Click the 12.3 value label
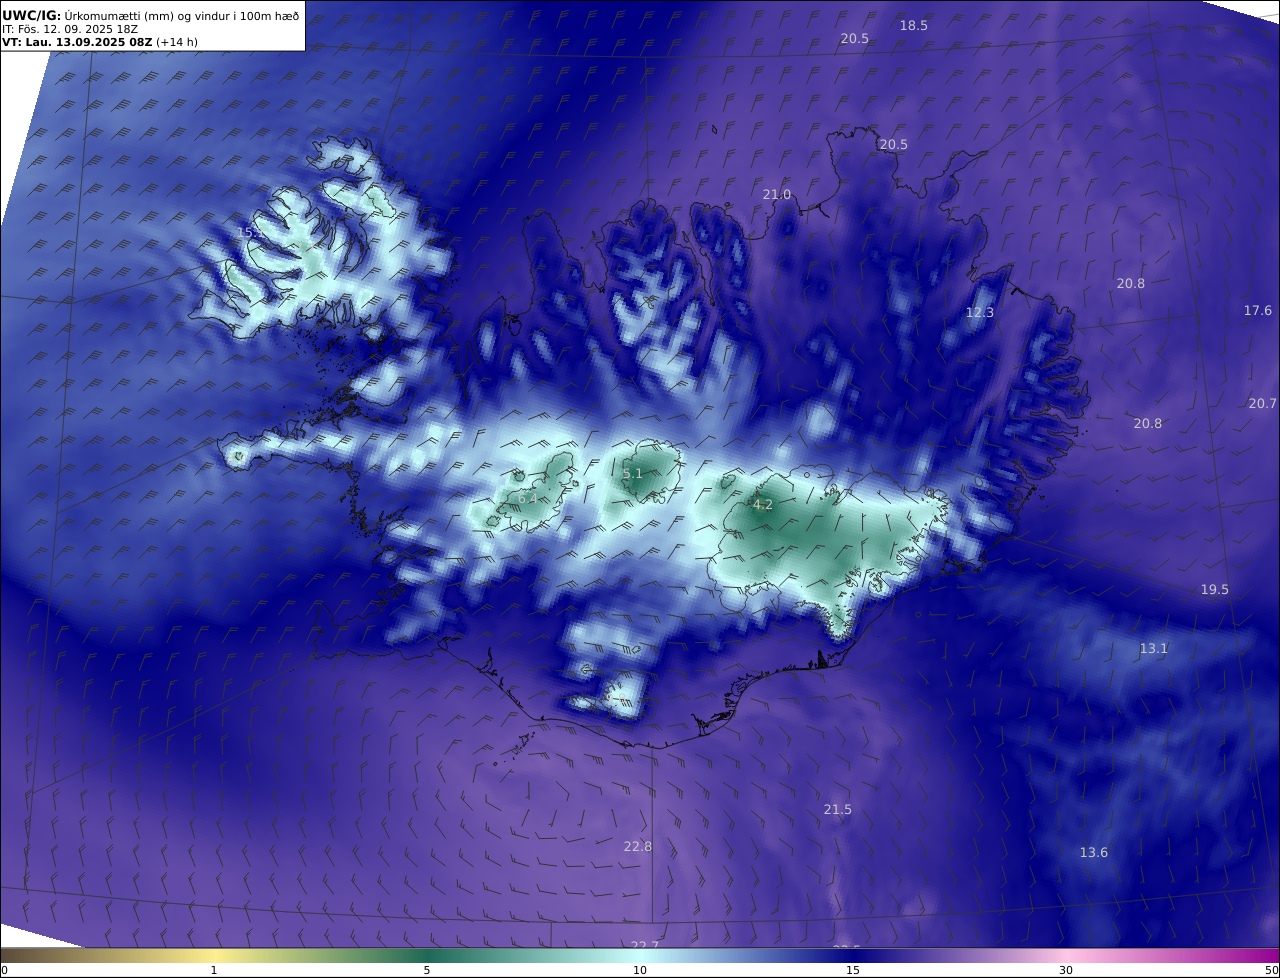The width and height of the screenshot is (1280, 978). tap(980, 313)
